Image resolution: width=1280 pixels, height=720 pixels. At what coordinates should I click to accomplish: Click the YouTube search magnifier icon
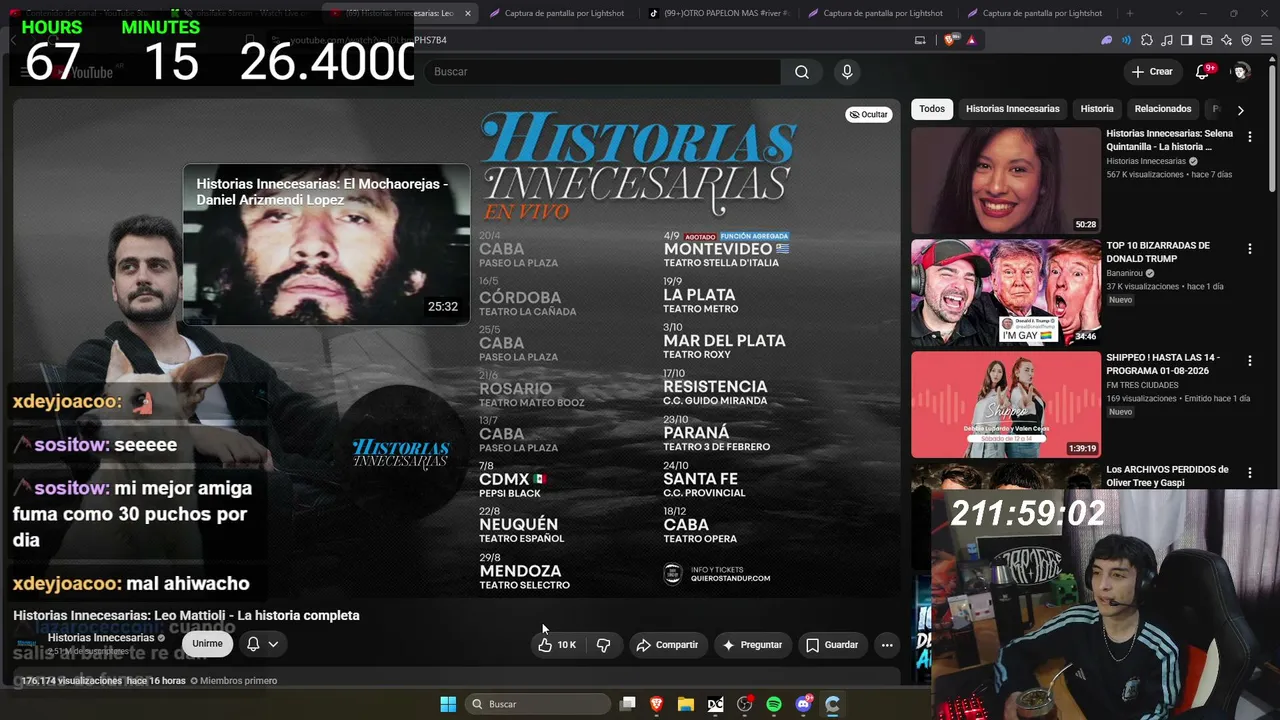802,72
